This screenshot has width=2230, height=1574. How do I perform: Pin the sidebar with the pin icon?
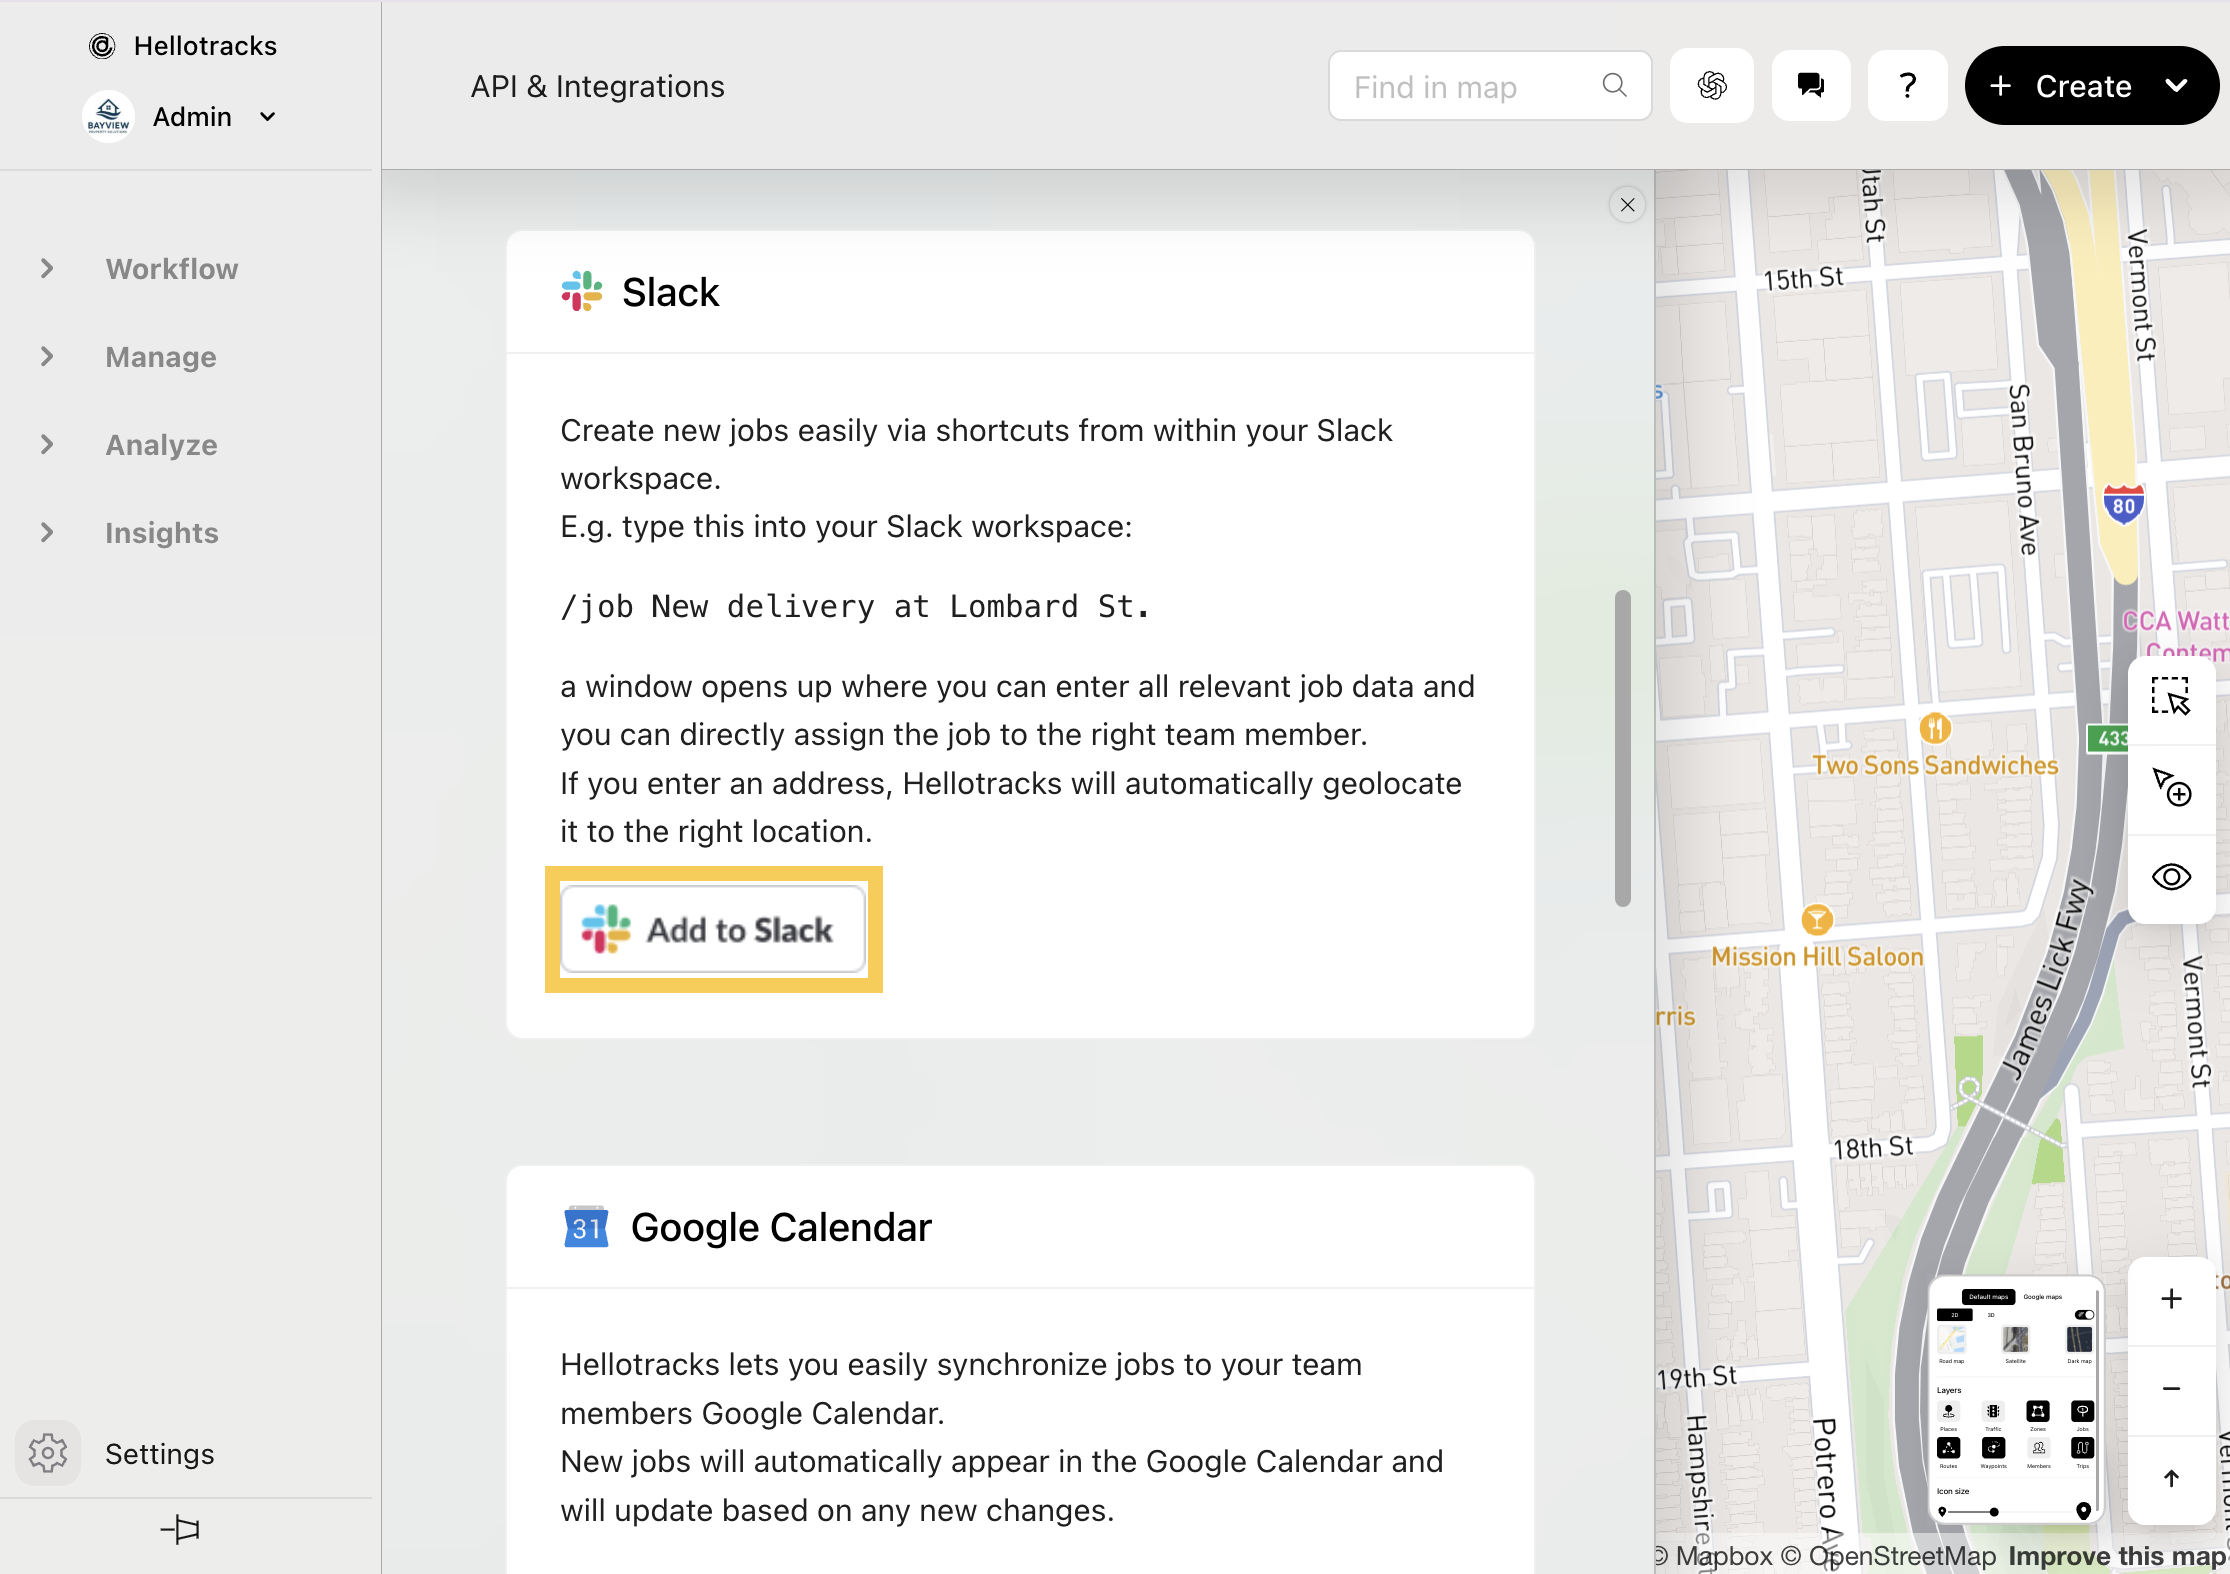point(180,1529)
